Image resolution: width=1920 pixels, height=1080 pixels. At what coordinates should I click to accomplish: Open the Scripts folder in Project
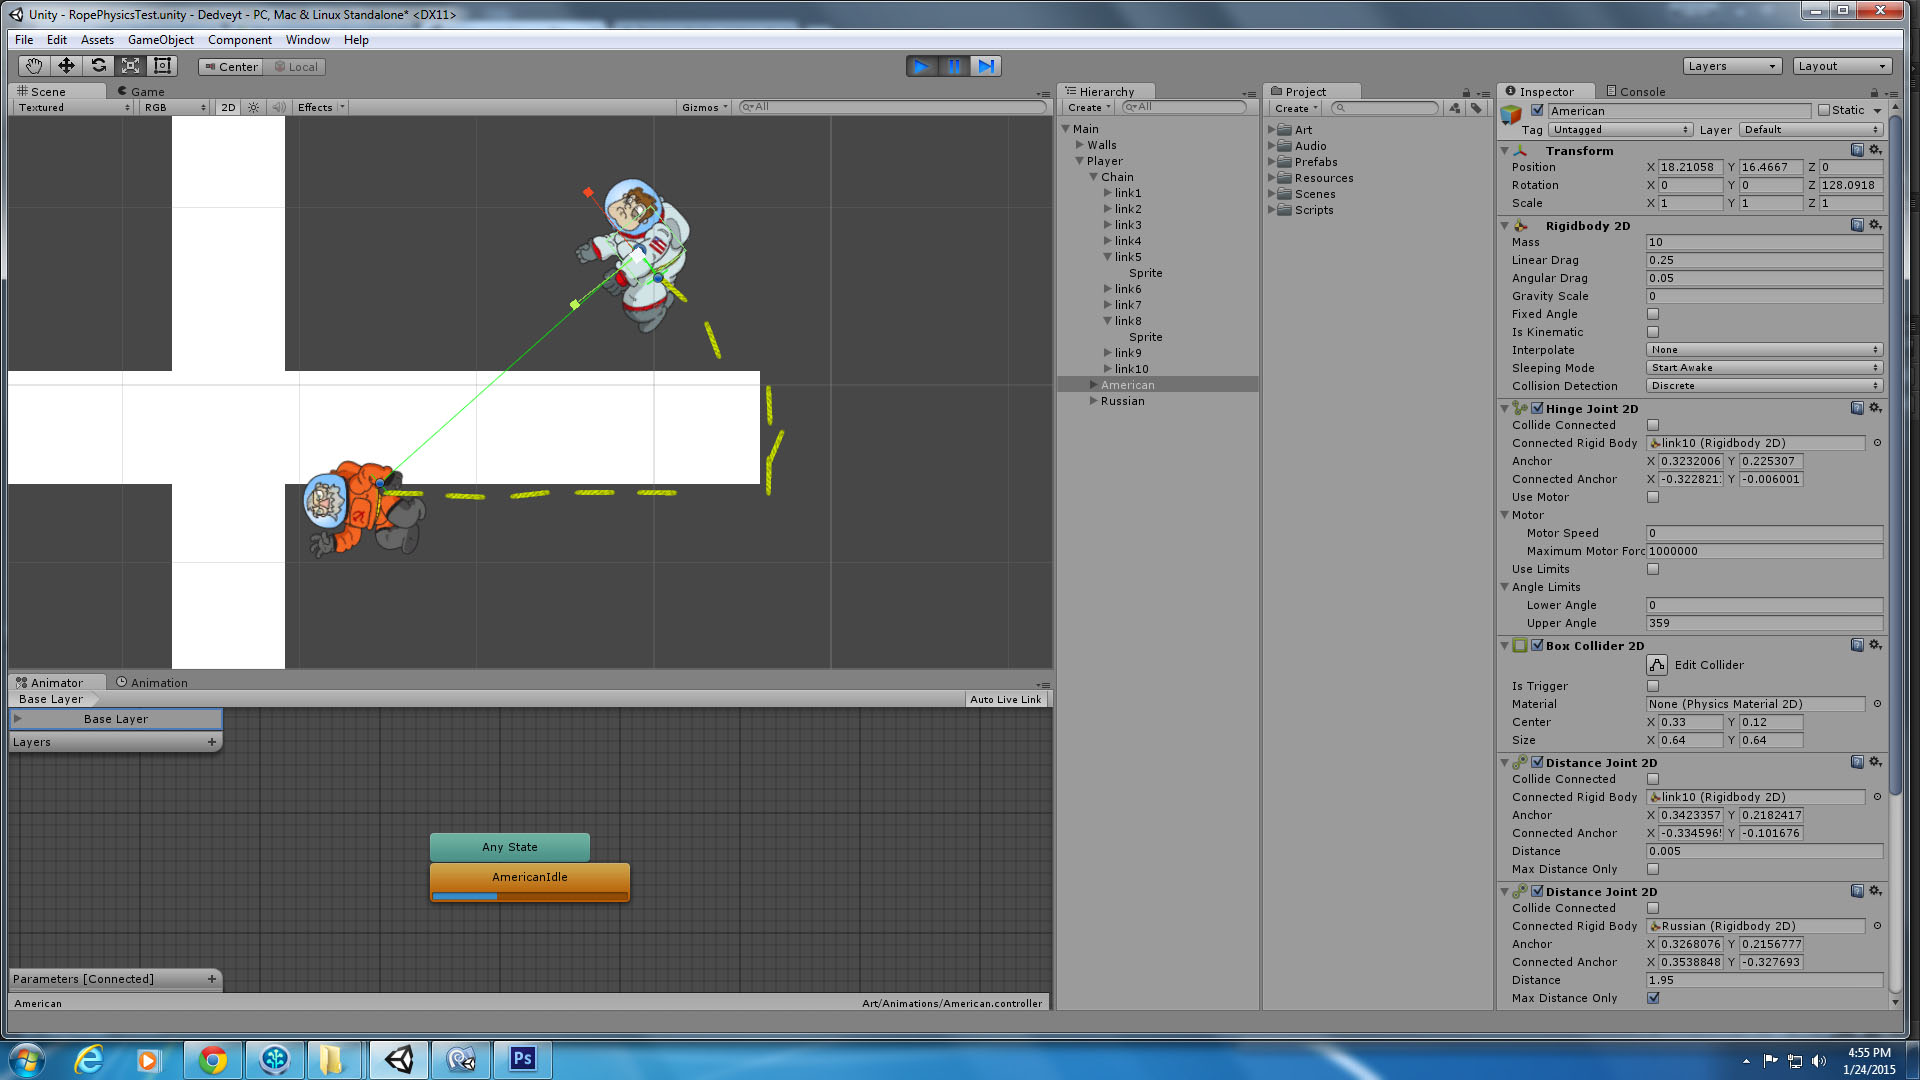(1313, 210)
